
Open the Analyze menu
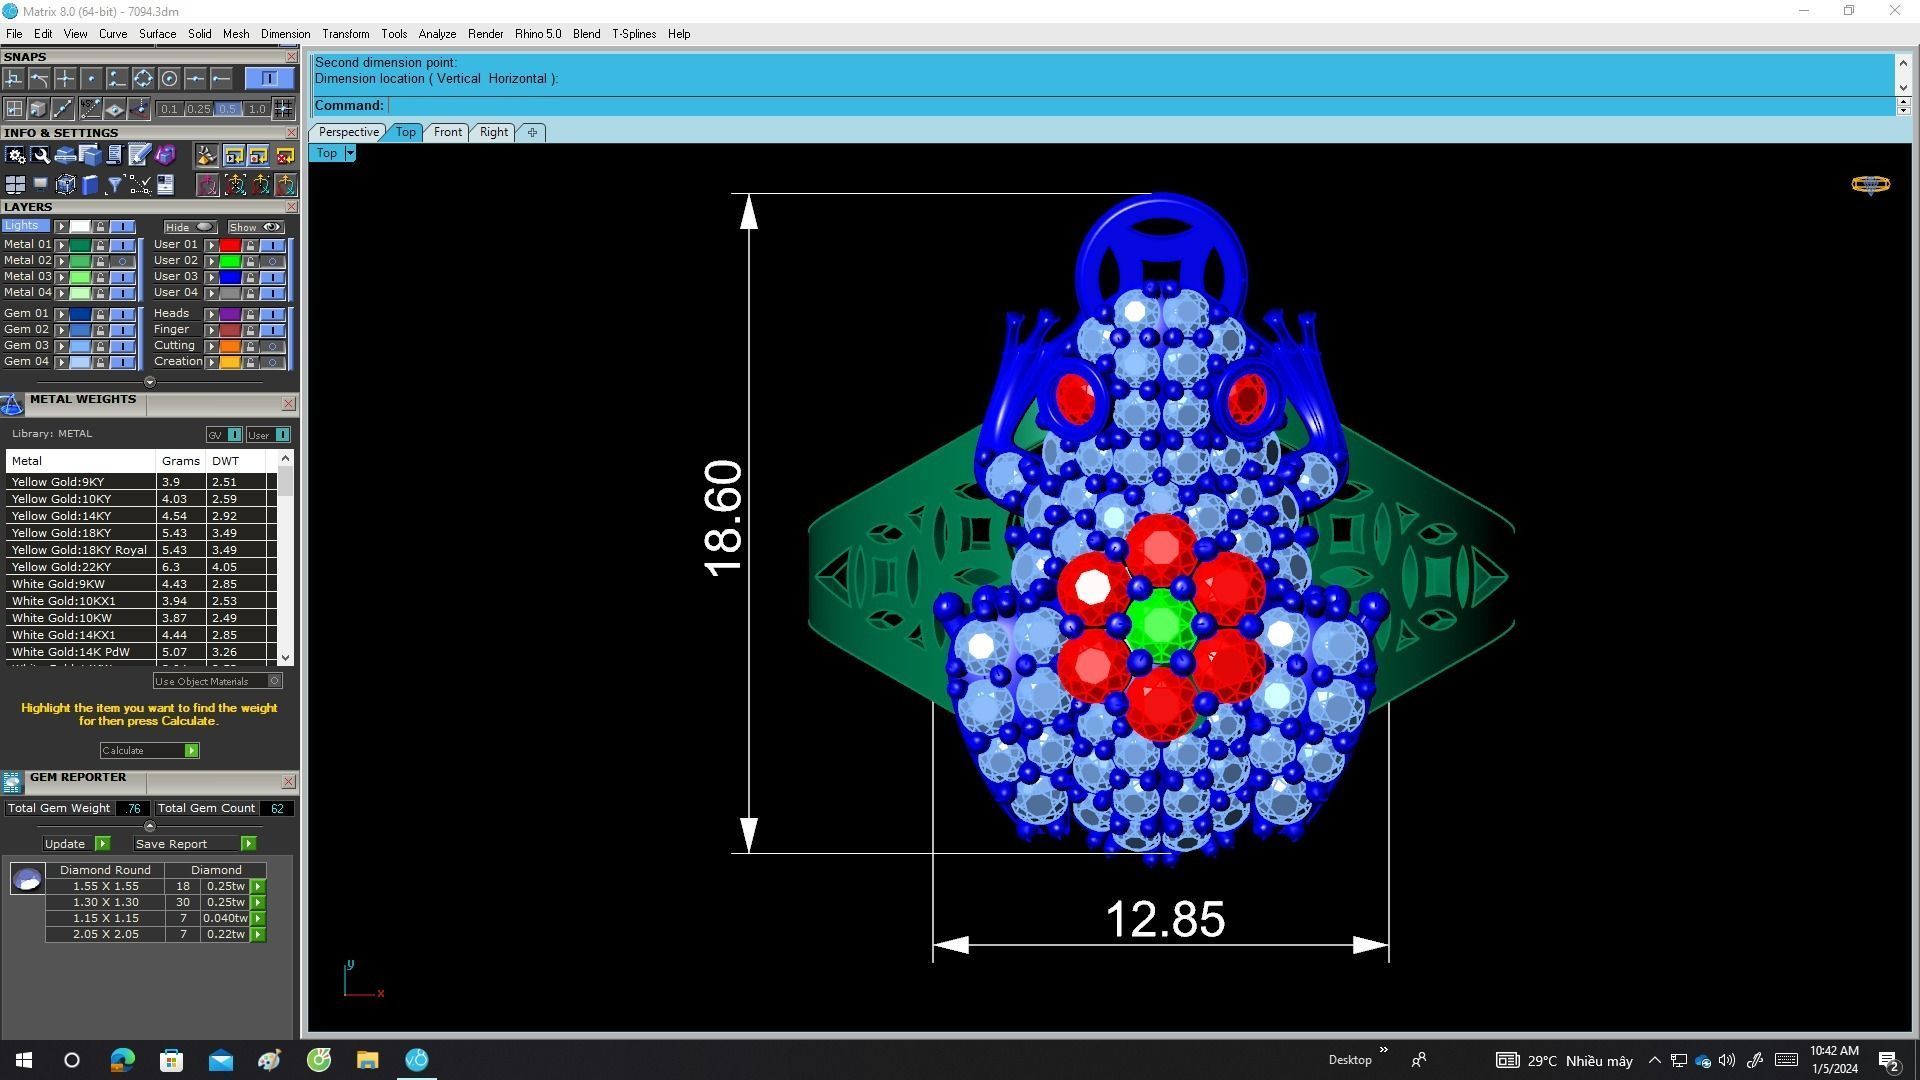[436, 34]
